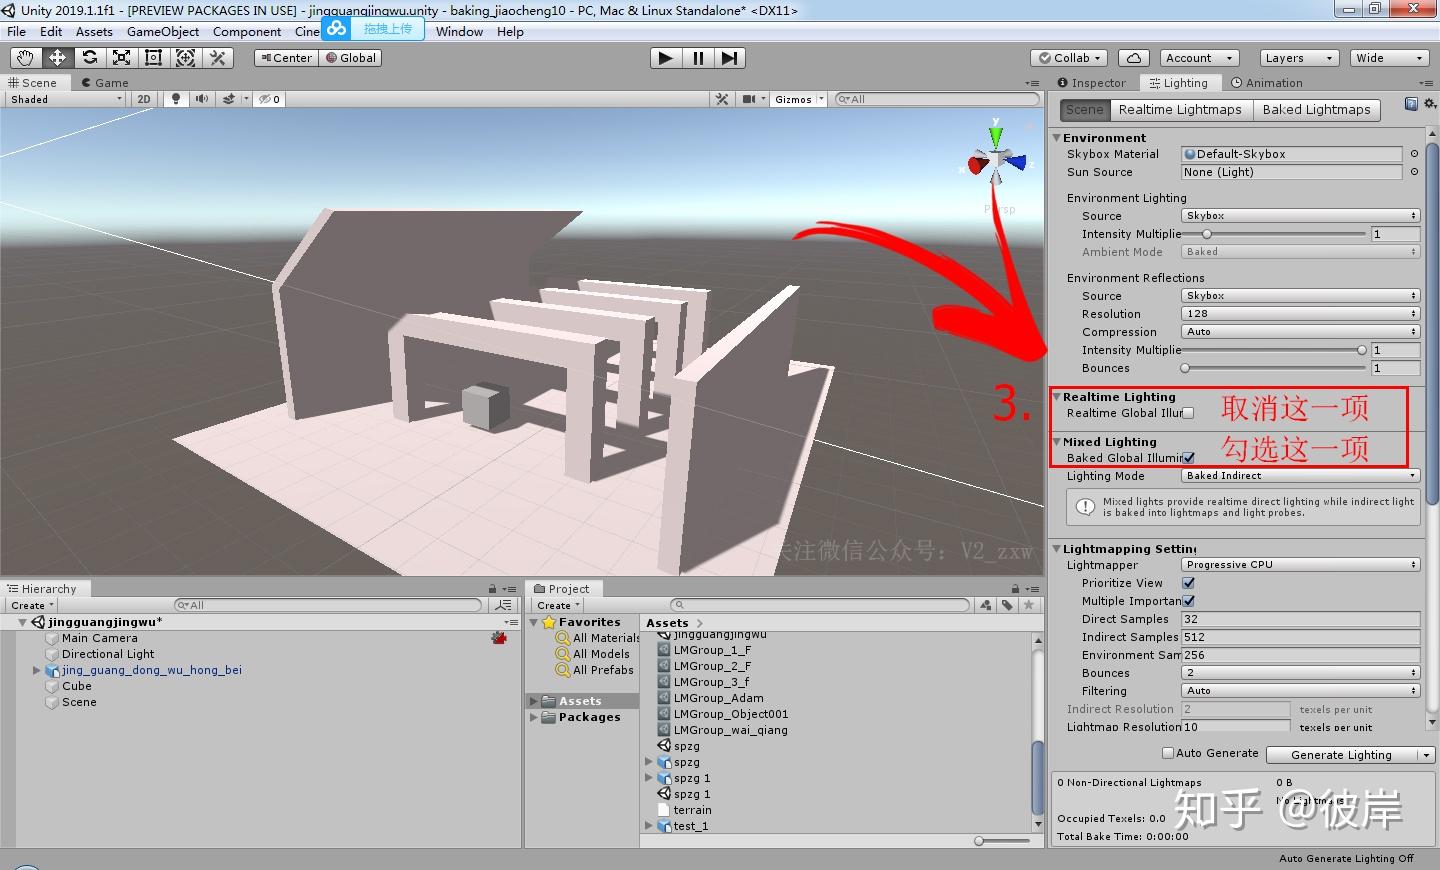1440x870 pixels.
Task: Open the Hierarchy panel options menu icon
Action: (x=510, y=589)
